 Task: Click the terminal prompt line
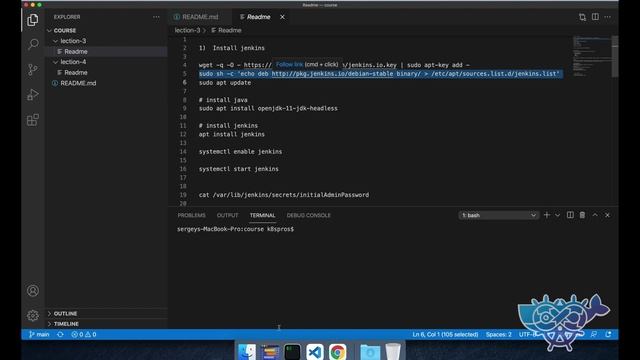(235, 229)
